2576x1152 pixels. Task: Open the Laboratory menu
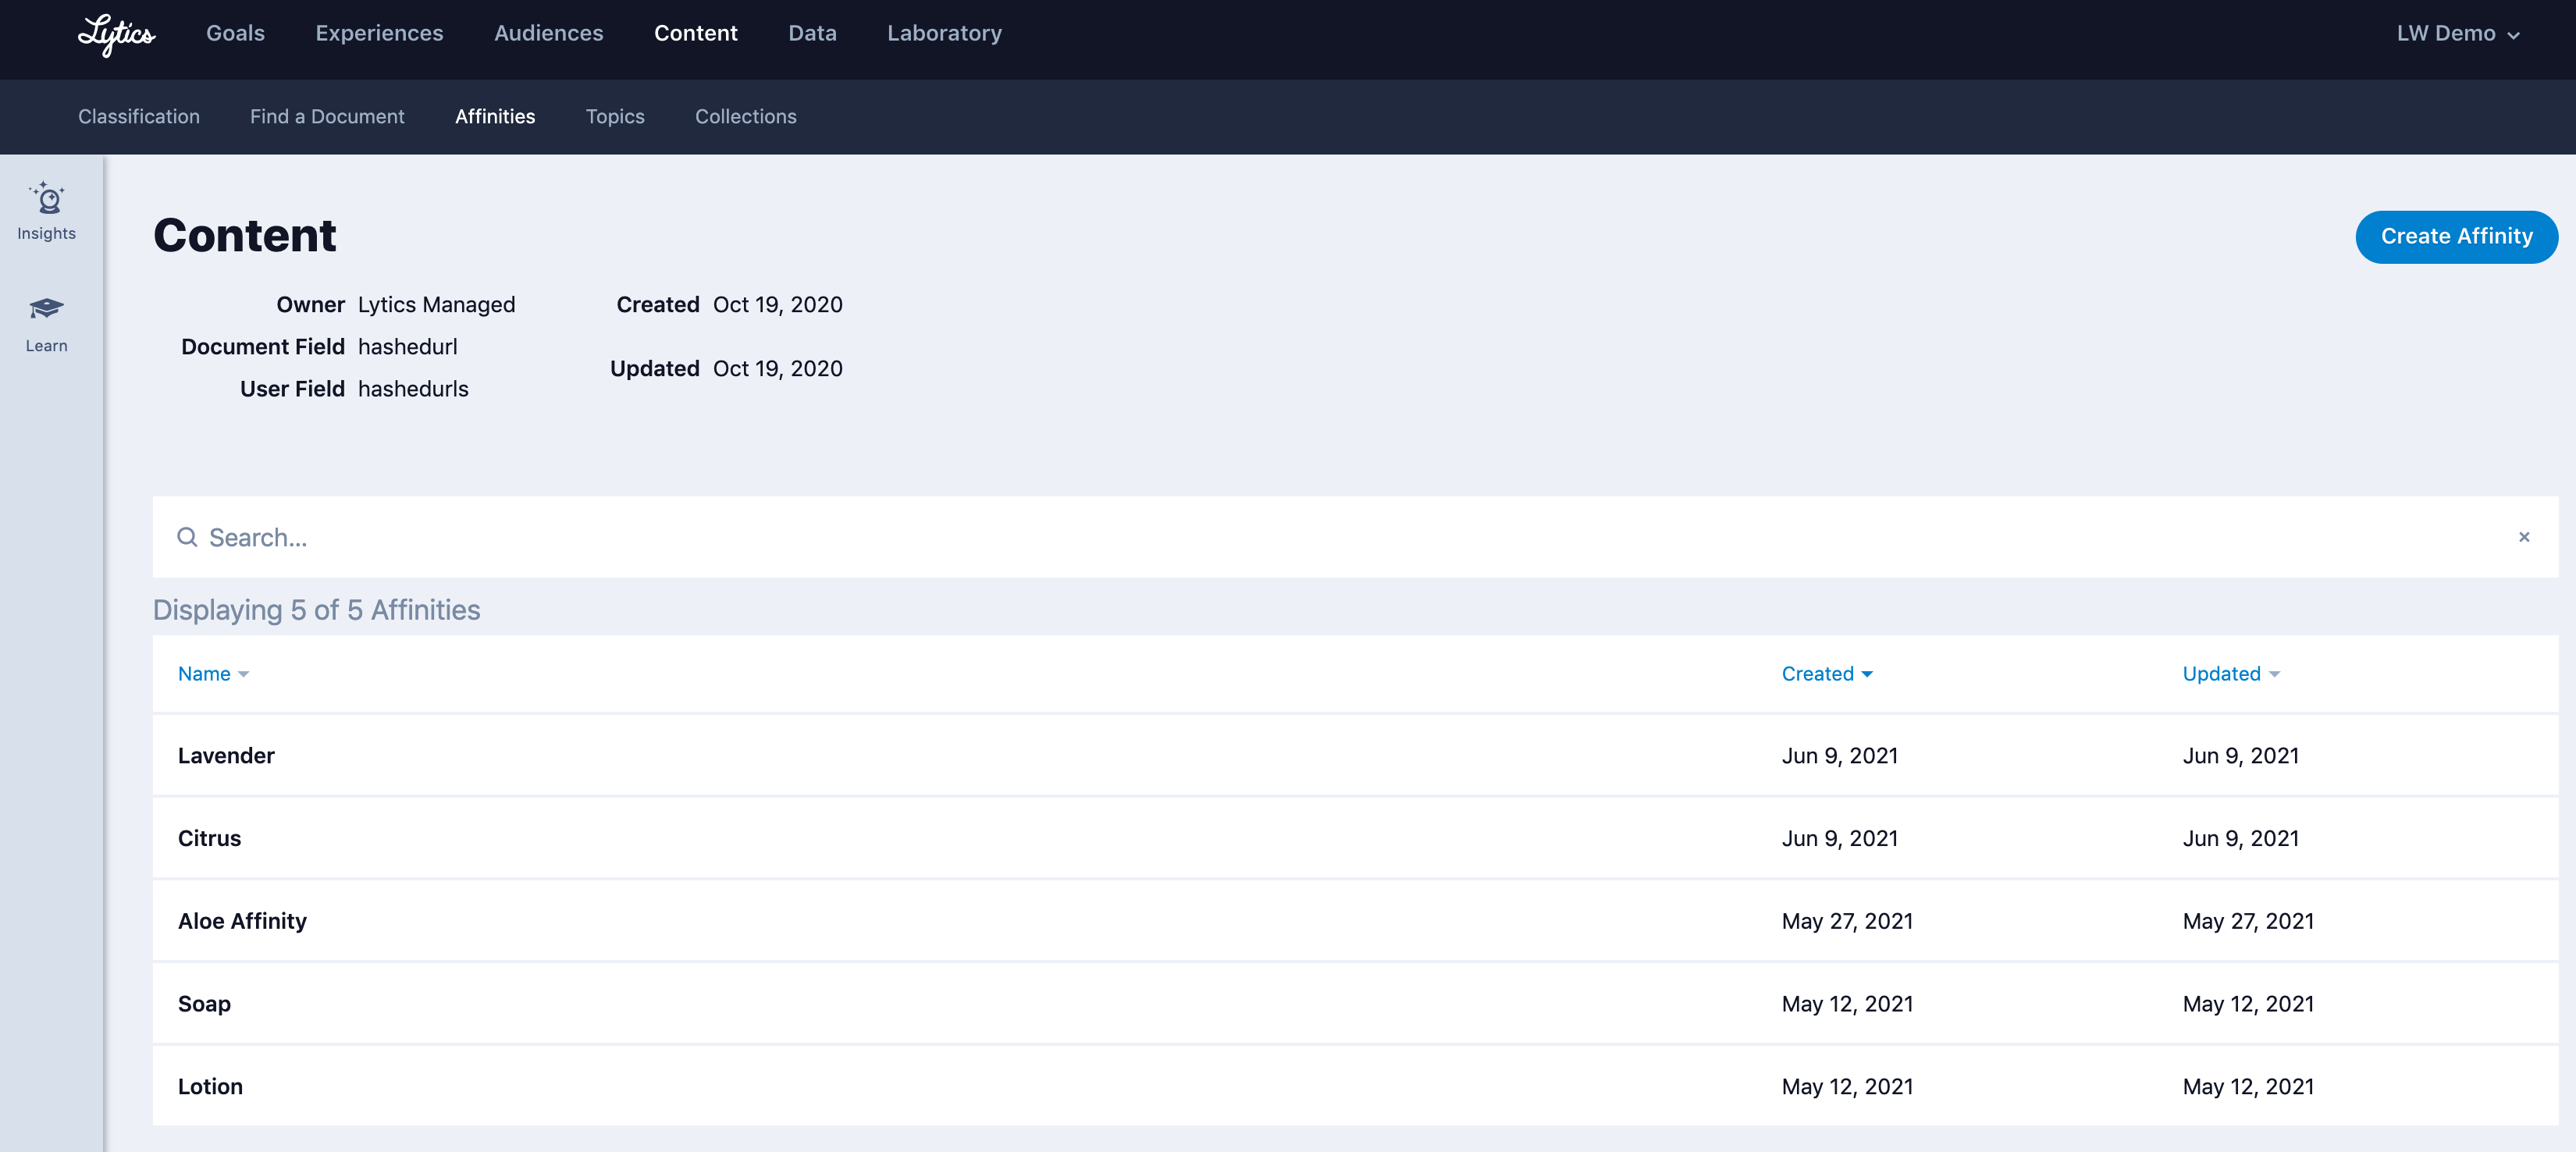point(944,34)
